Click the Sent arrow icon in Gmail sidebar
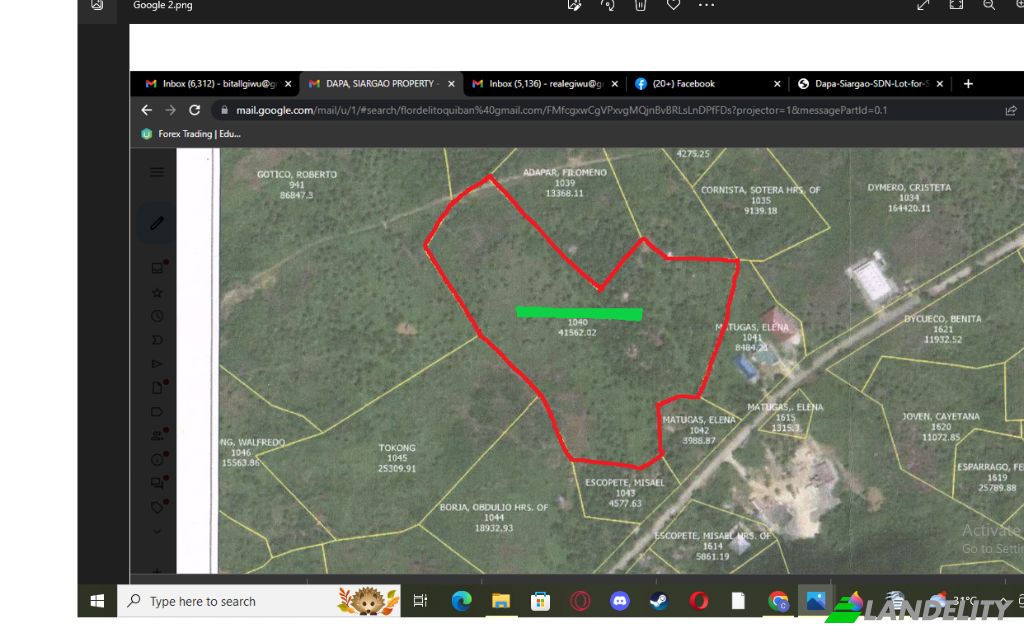This screenshot has height=633, width=1024. [x=157, y=364]
